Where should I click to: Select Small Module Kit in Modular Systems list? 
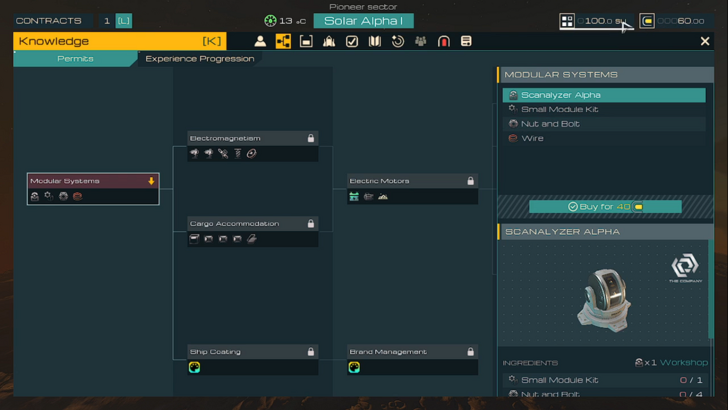point(604,109)
